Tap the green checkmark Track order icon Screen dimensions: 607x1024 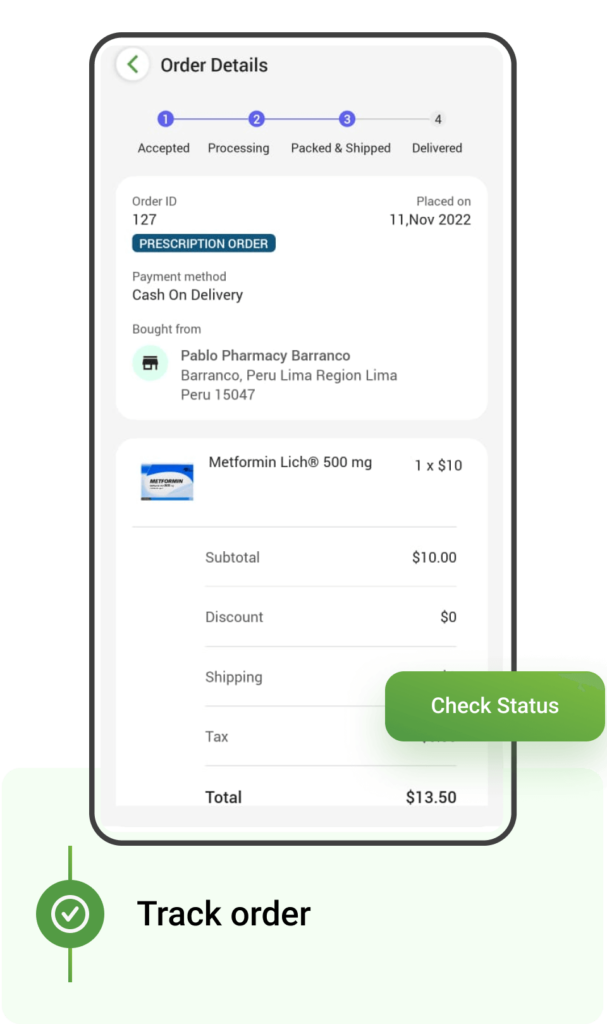pos(70,914)
